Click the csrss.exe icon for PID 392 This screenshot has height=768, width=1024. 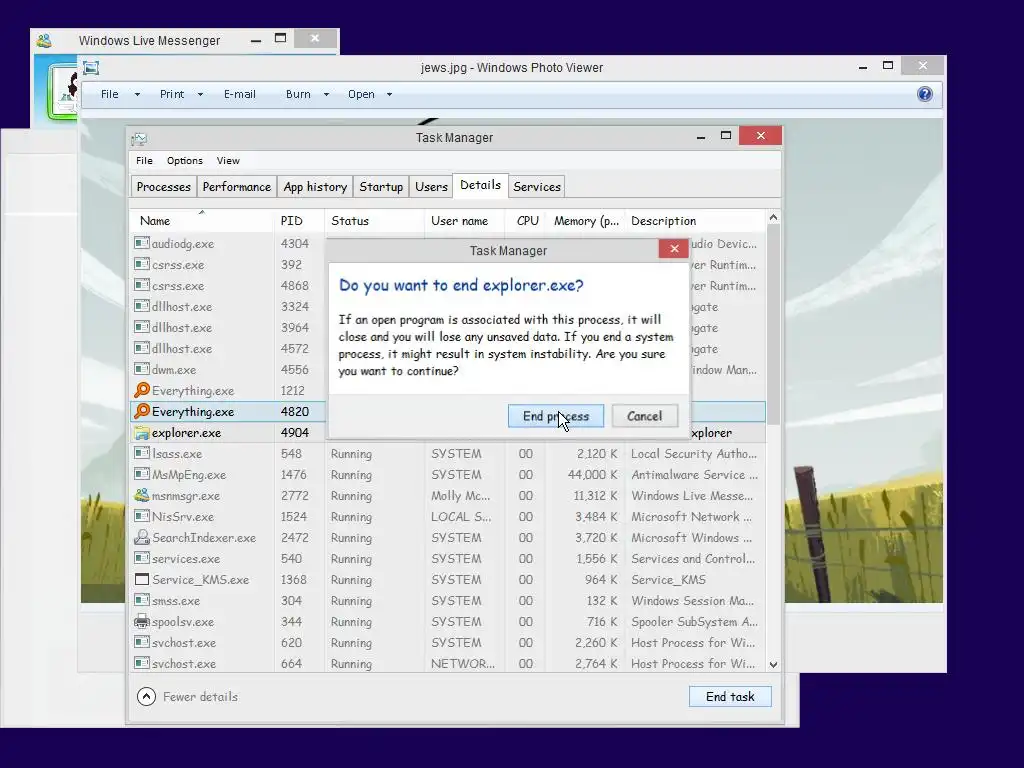(x=142, y=264)
